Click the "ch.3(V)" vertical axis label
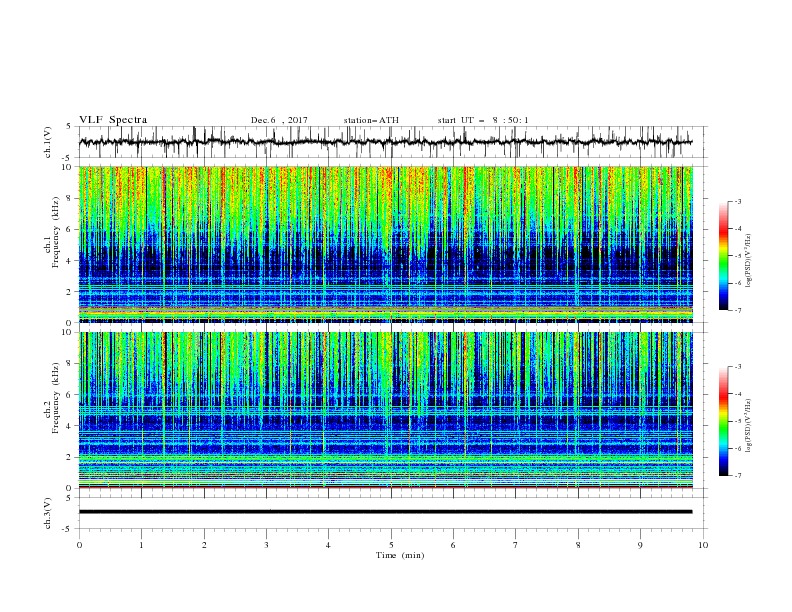Image resolution: width=792 pixels, height=612 pixels. tap(48, 513)
